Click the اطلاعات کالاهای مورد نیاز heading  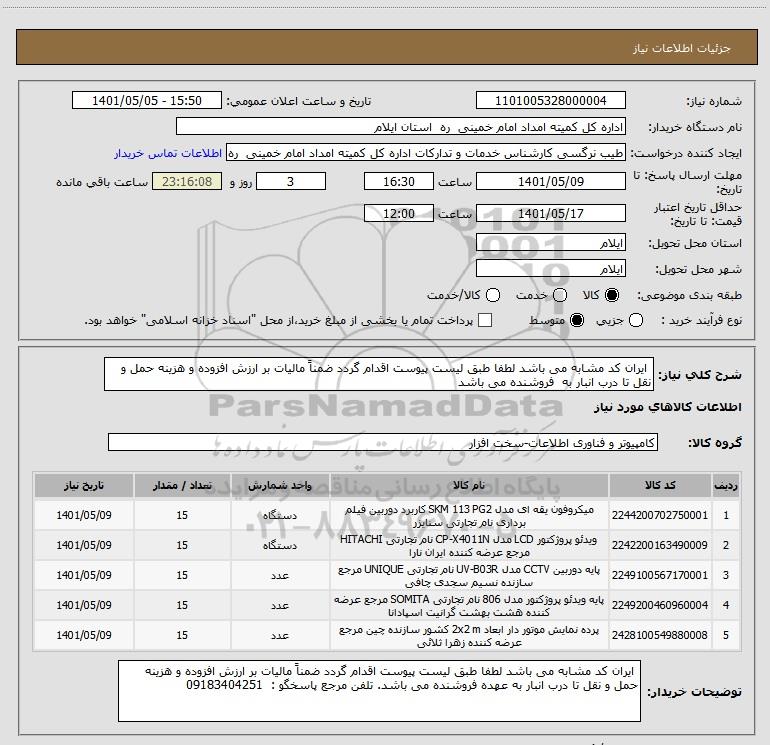coord(667,407)
